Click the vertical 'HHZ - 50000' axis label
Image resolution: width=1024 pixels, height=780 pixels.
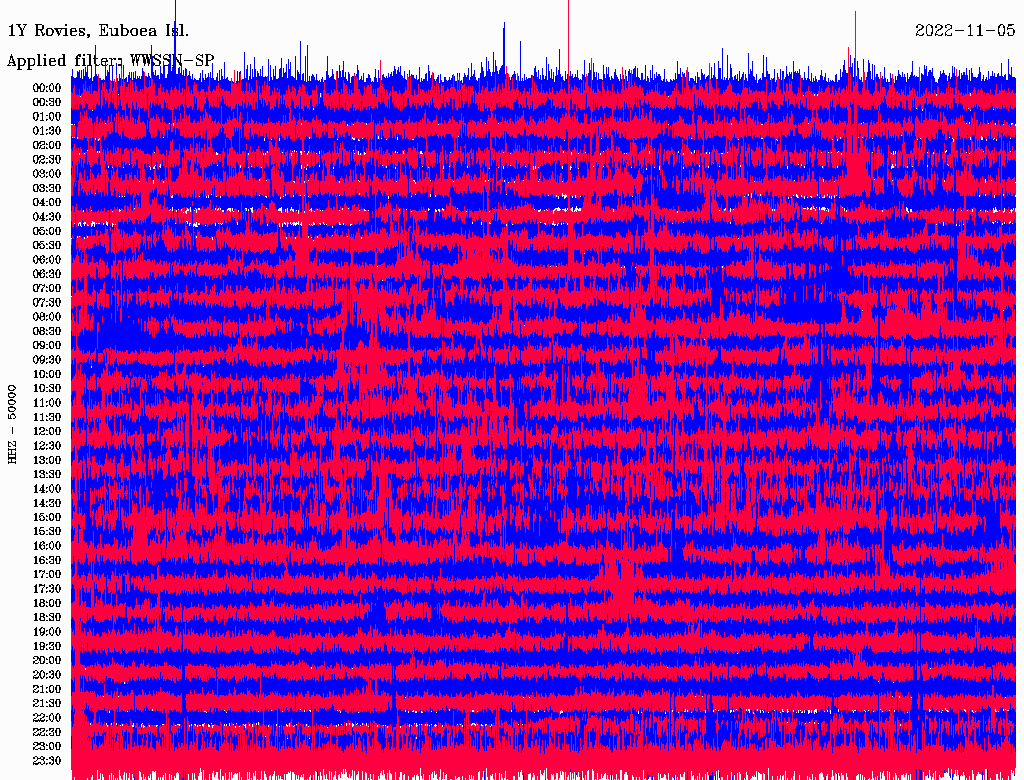[13, 423]
